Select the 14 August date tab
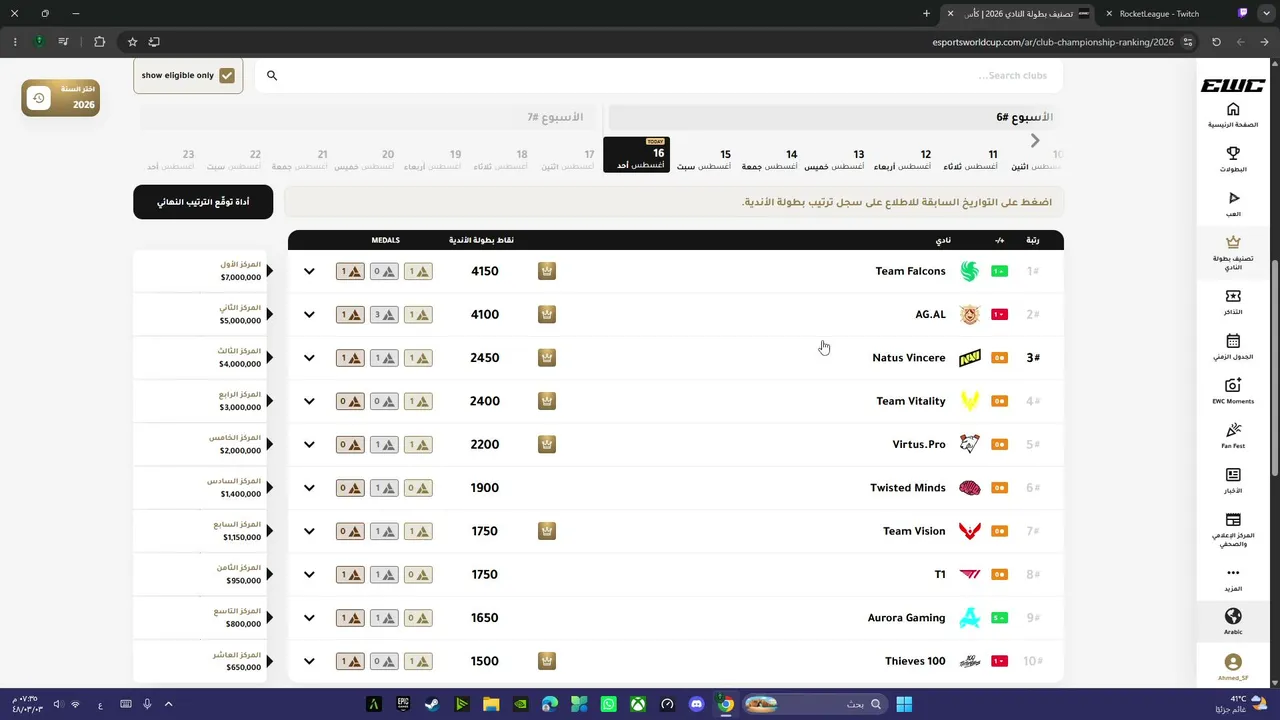Image resolution: width=1280 pixels, height=720 pixels. [x=770, y=159]
